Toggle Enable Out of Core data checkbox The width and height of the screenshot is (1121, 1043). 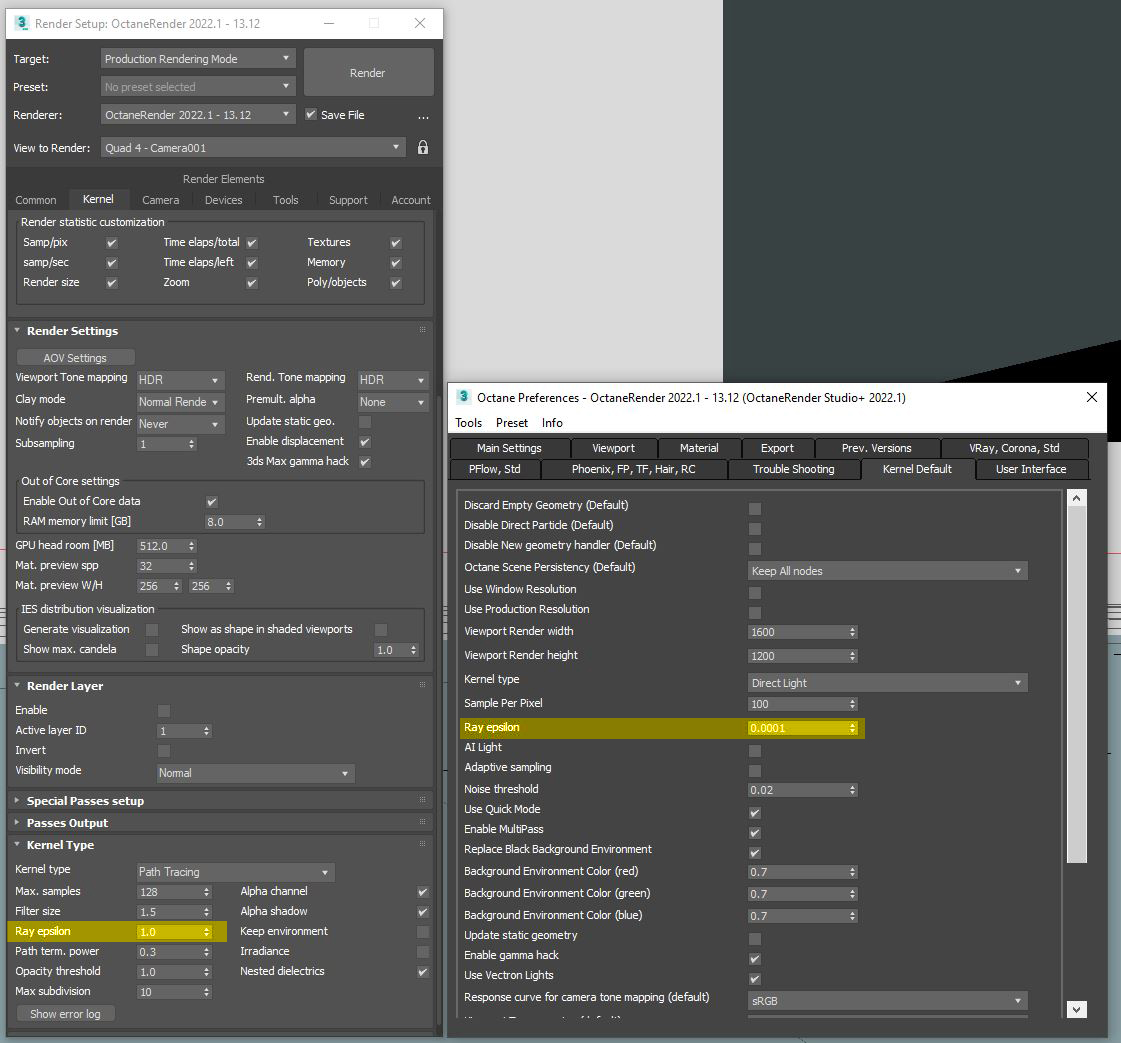212,502
